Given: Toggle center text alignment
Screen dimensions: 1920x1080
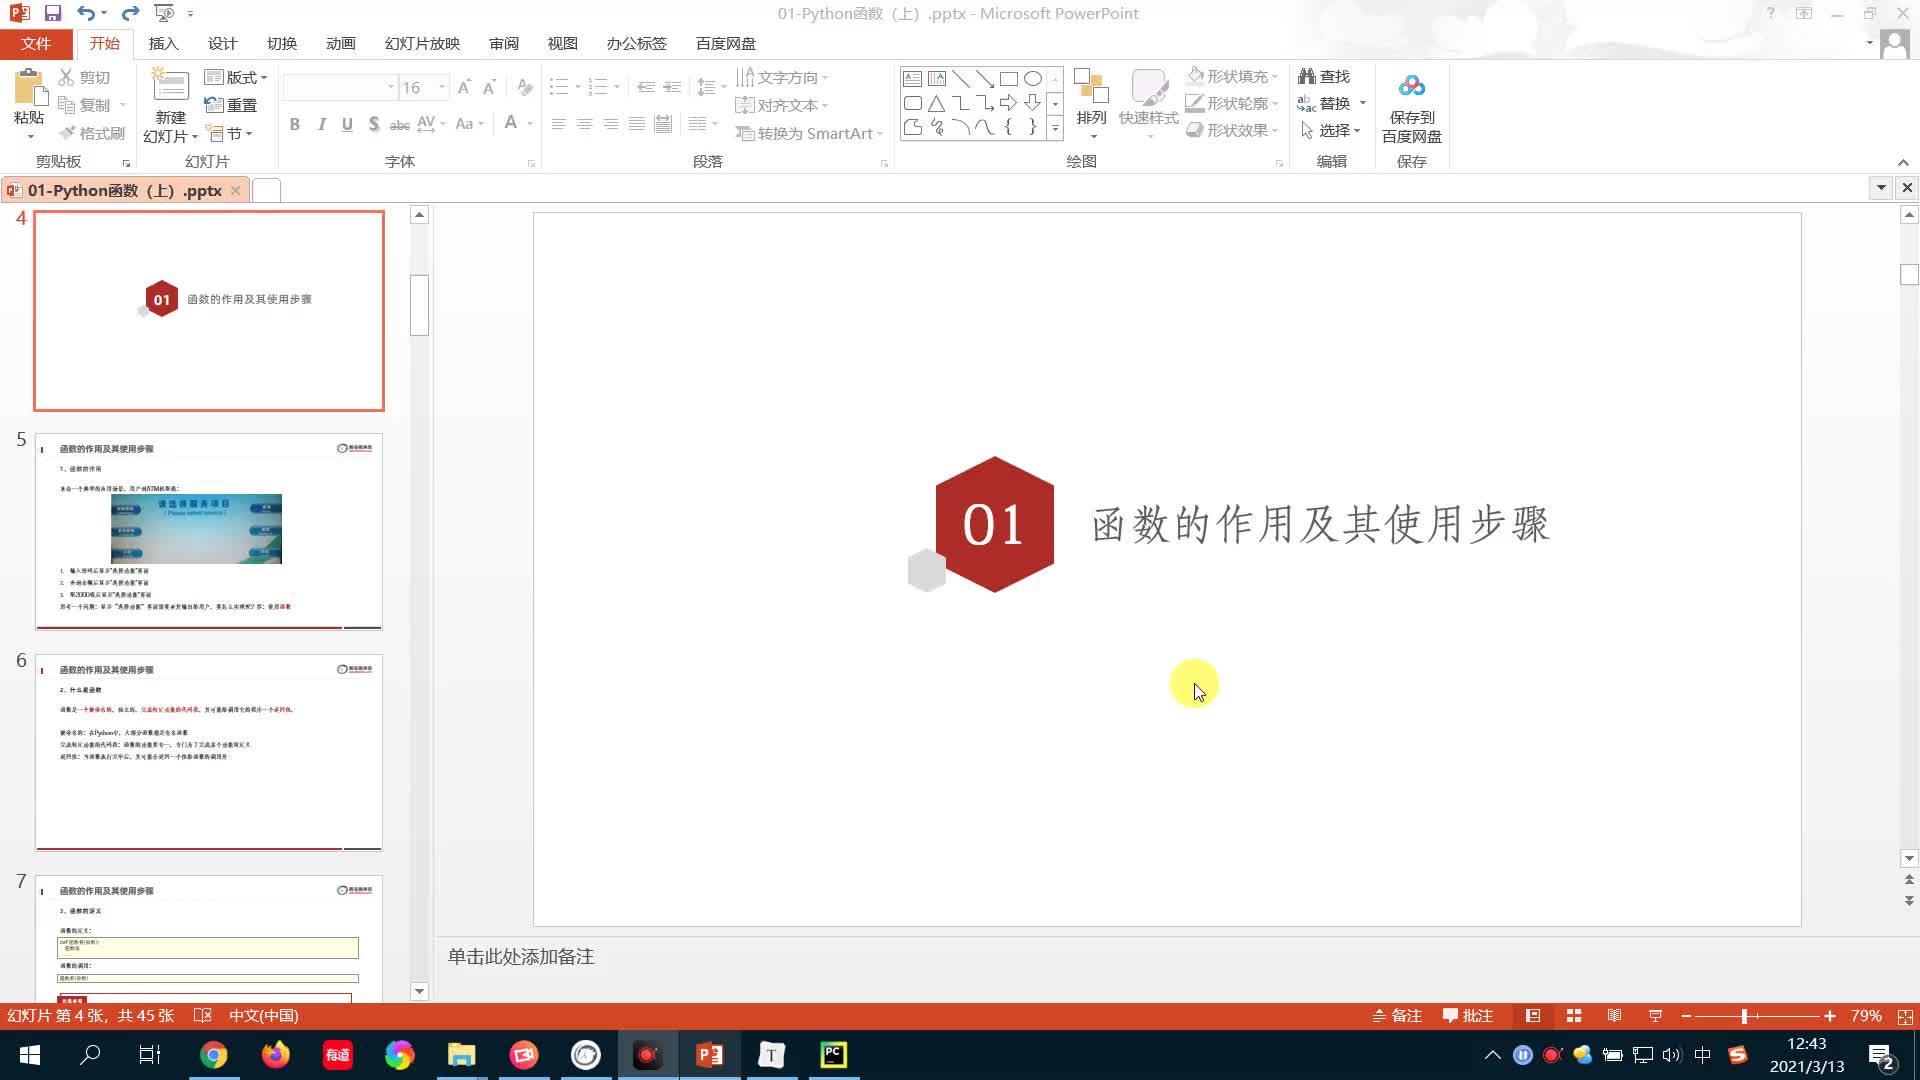Looking at the screenshot, I should coord(584,124).
